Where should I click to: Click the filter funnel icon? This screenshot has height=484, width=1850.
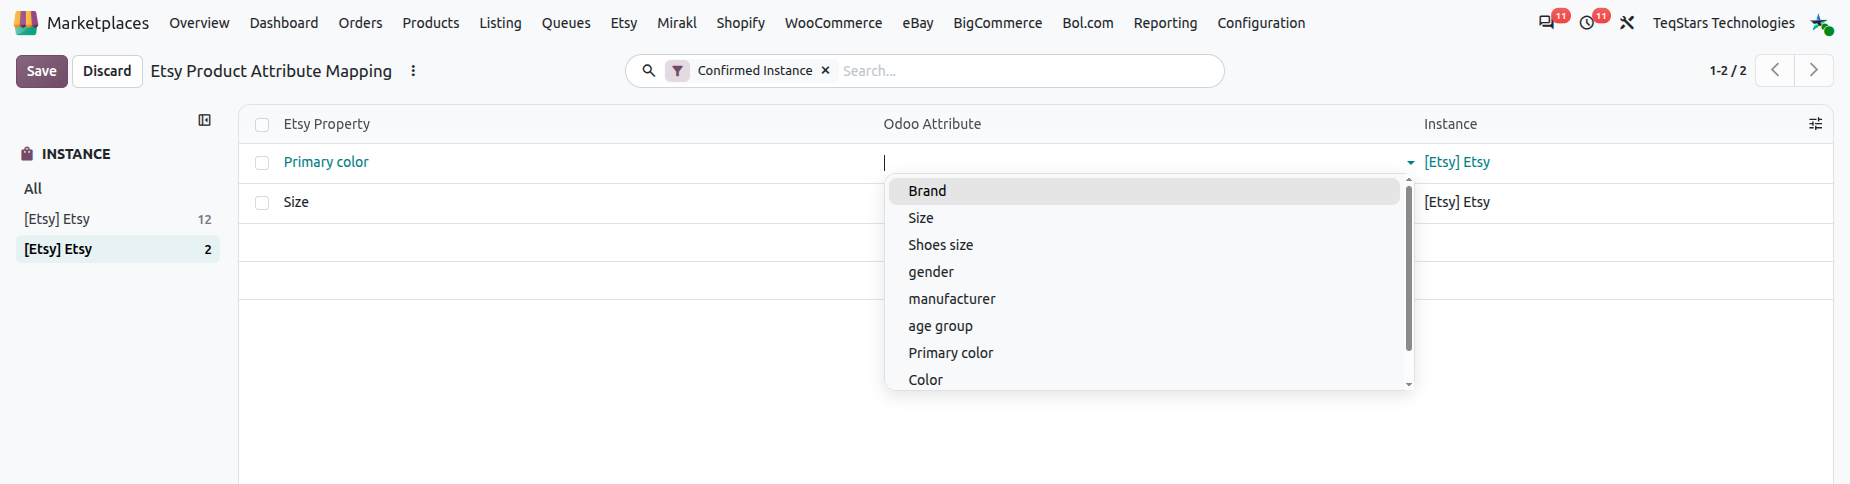point(677,71)
